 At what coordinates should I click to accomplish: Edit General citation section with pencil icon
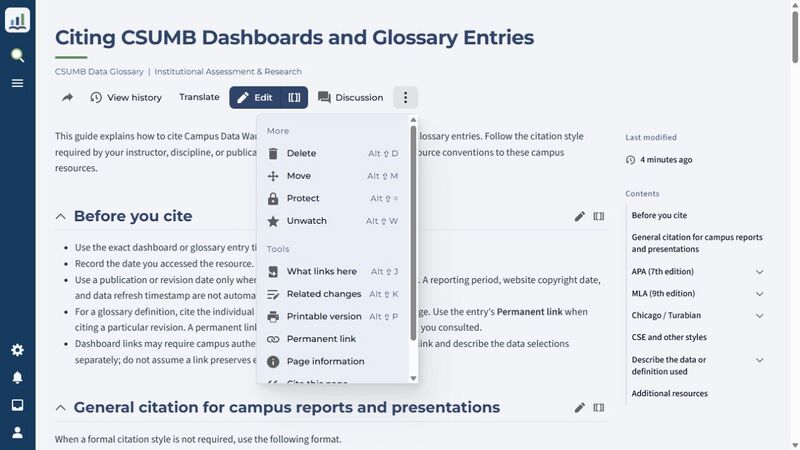coord(580,408)
